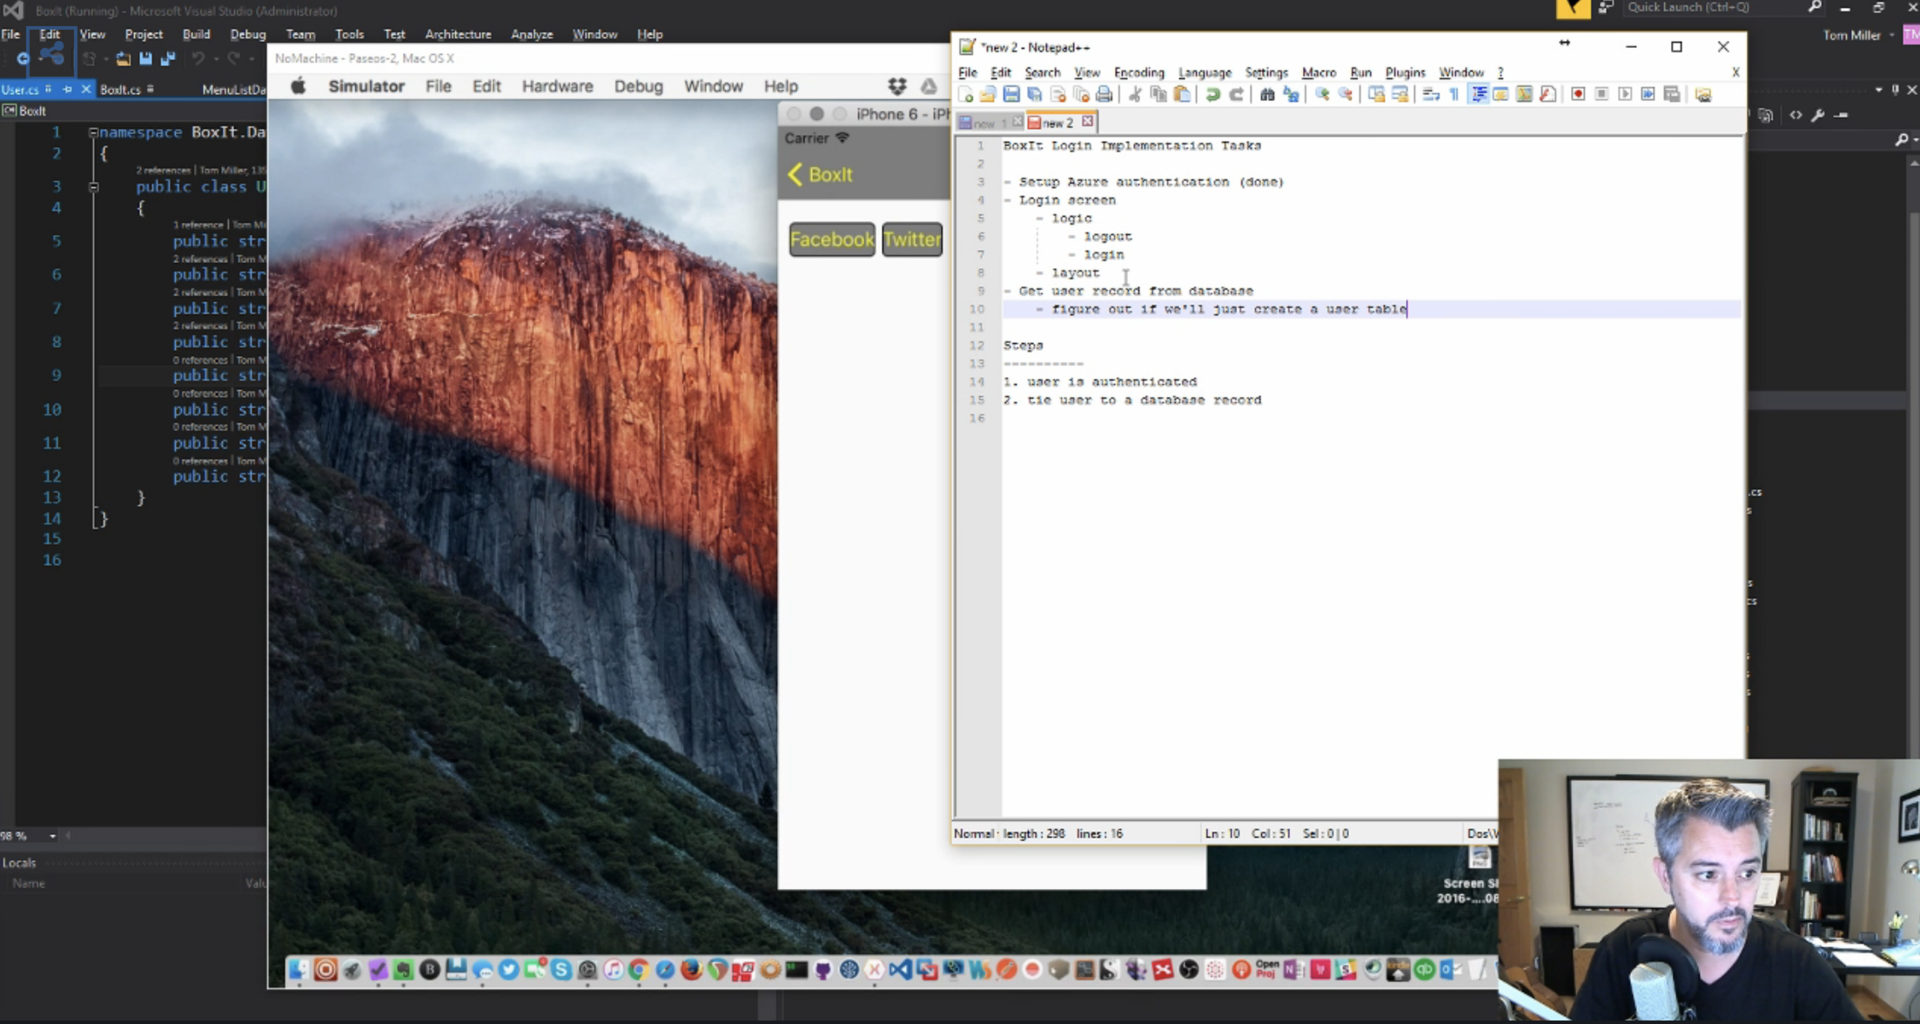Open iTunes from the Mac dock

pos(613,969)
